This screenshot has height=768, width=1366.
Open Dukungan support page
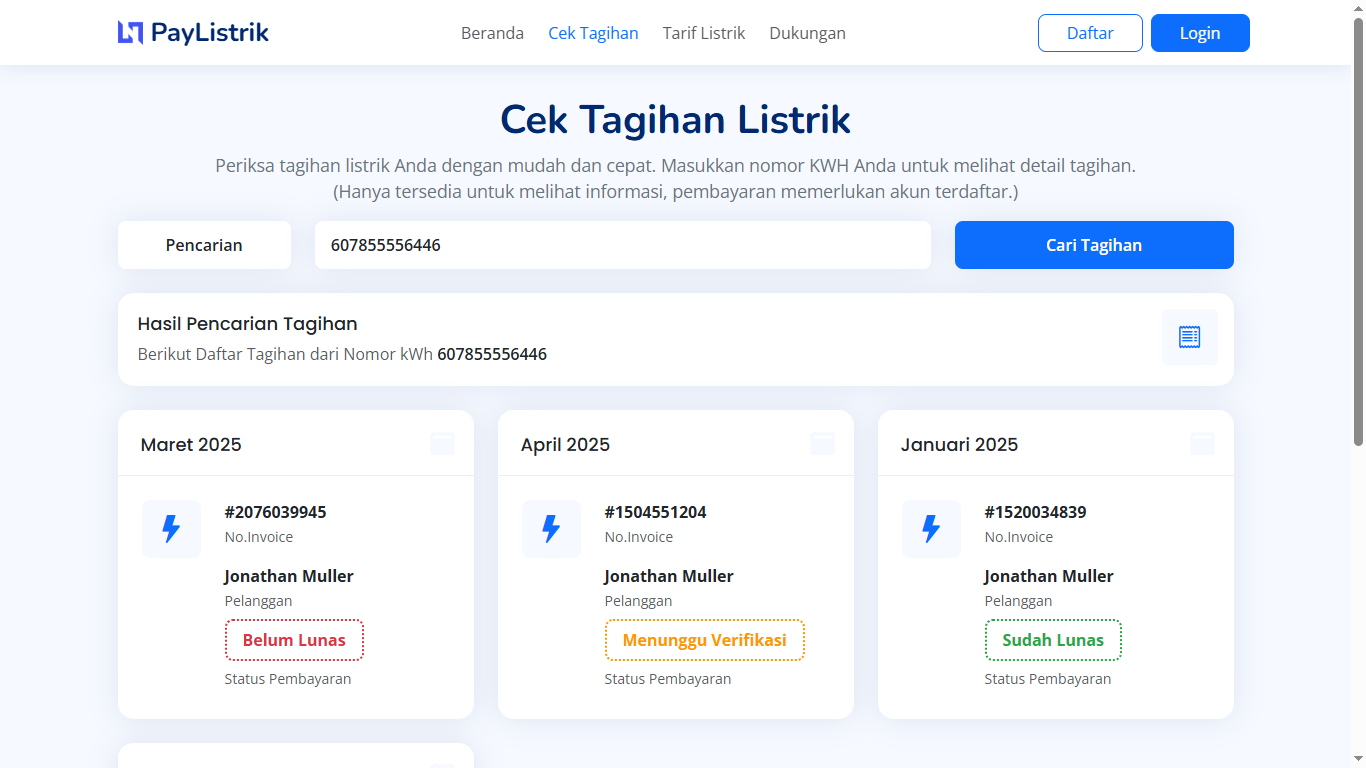coord(807,33)
